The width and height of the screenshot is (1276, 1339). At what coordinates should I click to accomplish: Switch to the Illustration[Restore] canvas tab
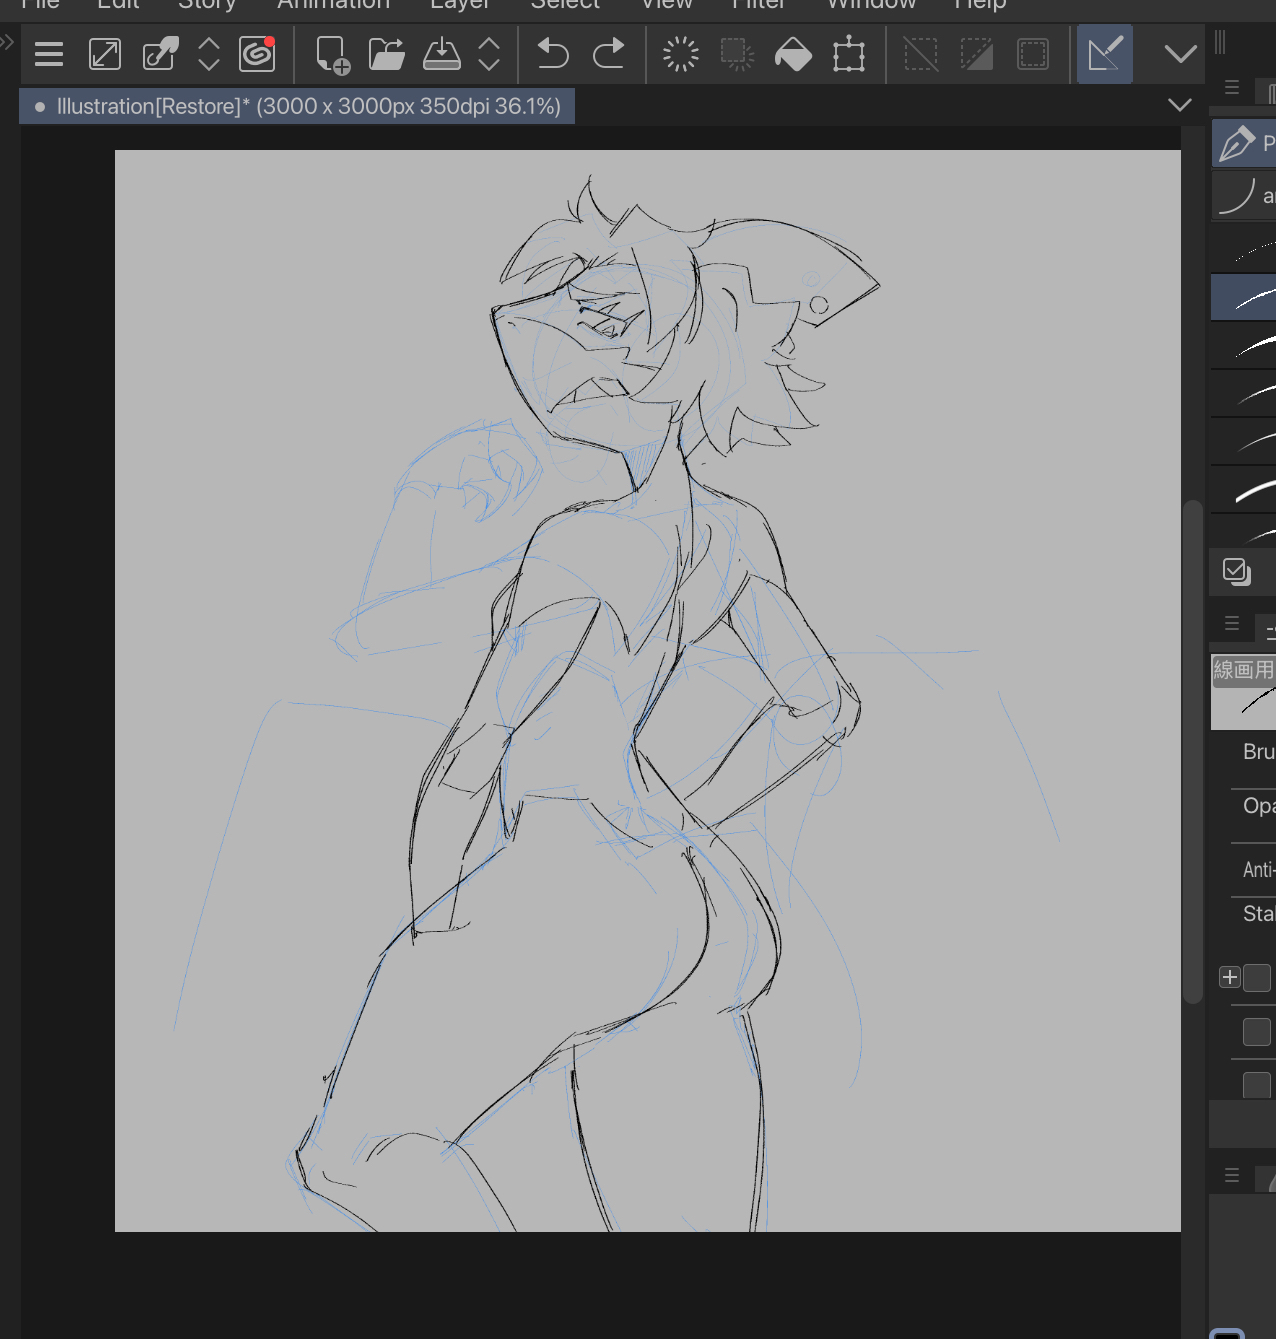(298, 106)
